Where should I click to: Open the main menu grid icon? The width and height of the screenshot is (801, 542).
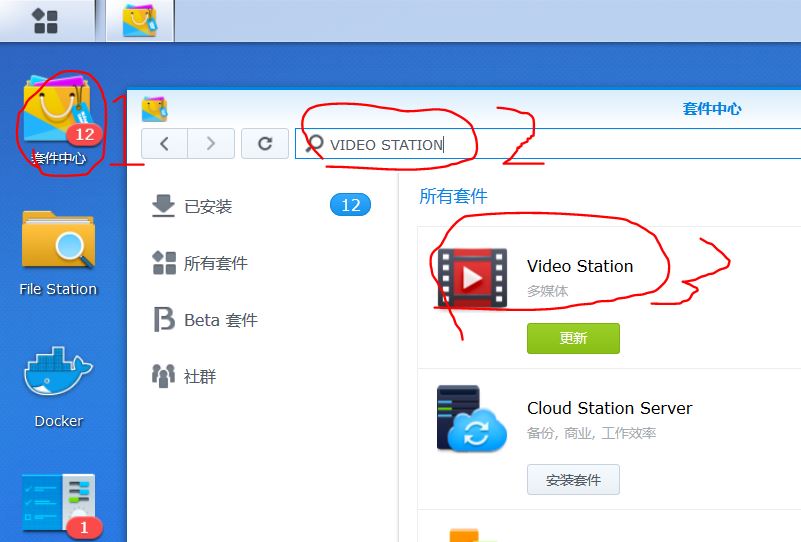point(45,21)
